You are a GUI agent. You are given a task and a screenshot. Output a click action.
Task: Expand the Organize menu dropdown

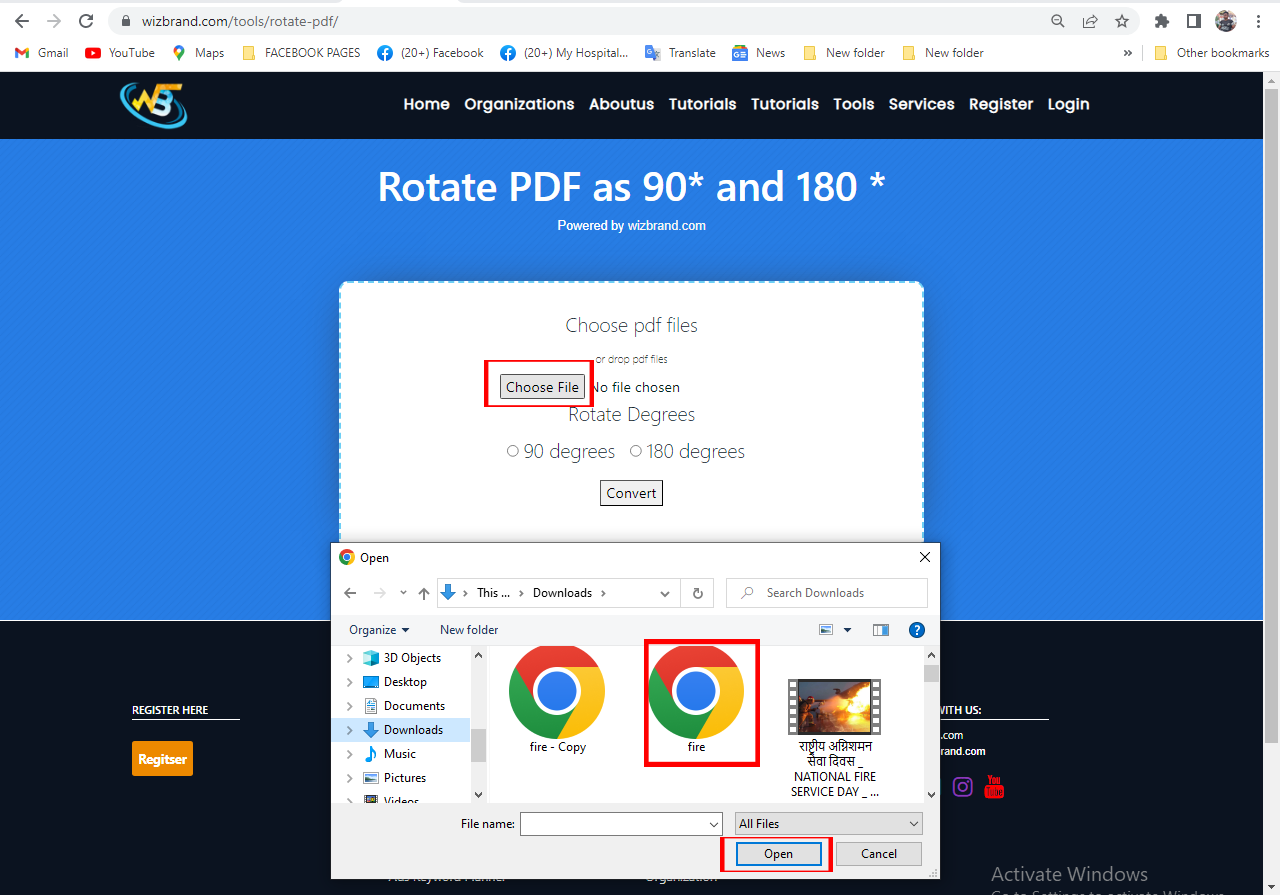pos(379,630)
